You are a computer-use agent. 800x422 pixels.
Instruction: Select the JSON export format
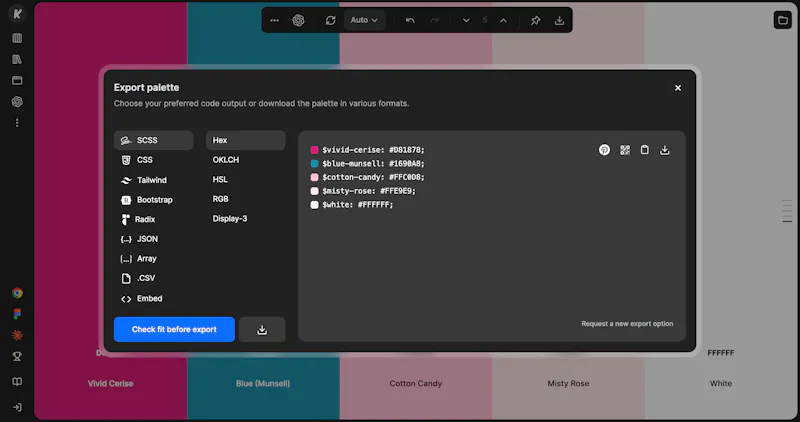154,239
